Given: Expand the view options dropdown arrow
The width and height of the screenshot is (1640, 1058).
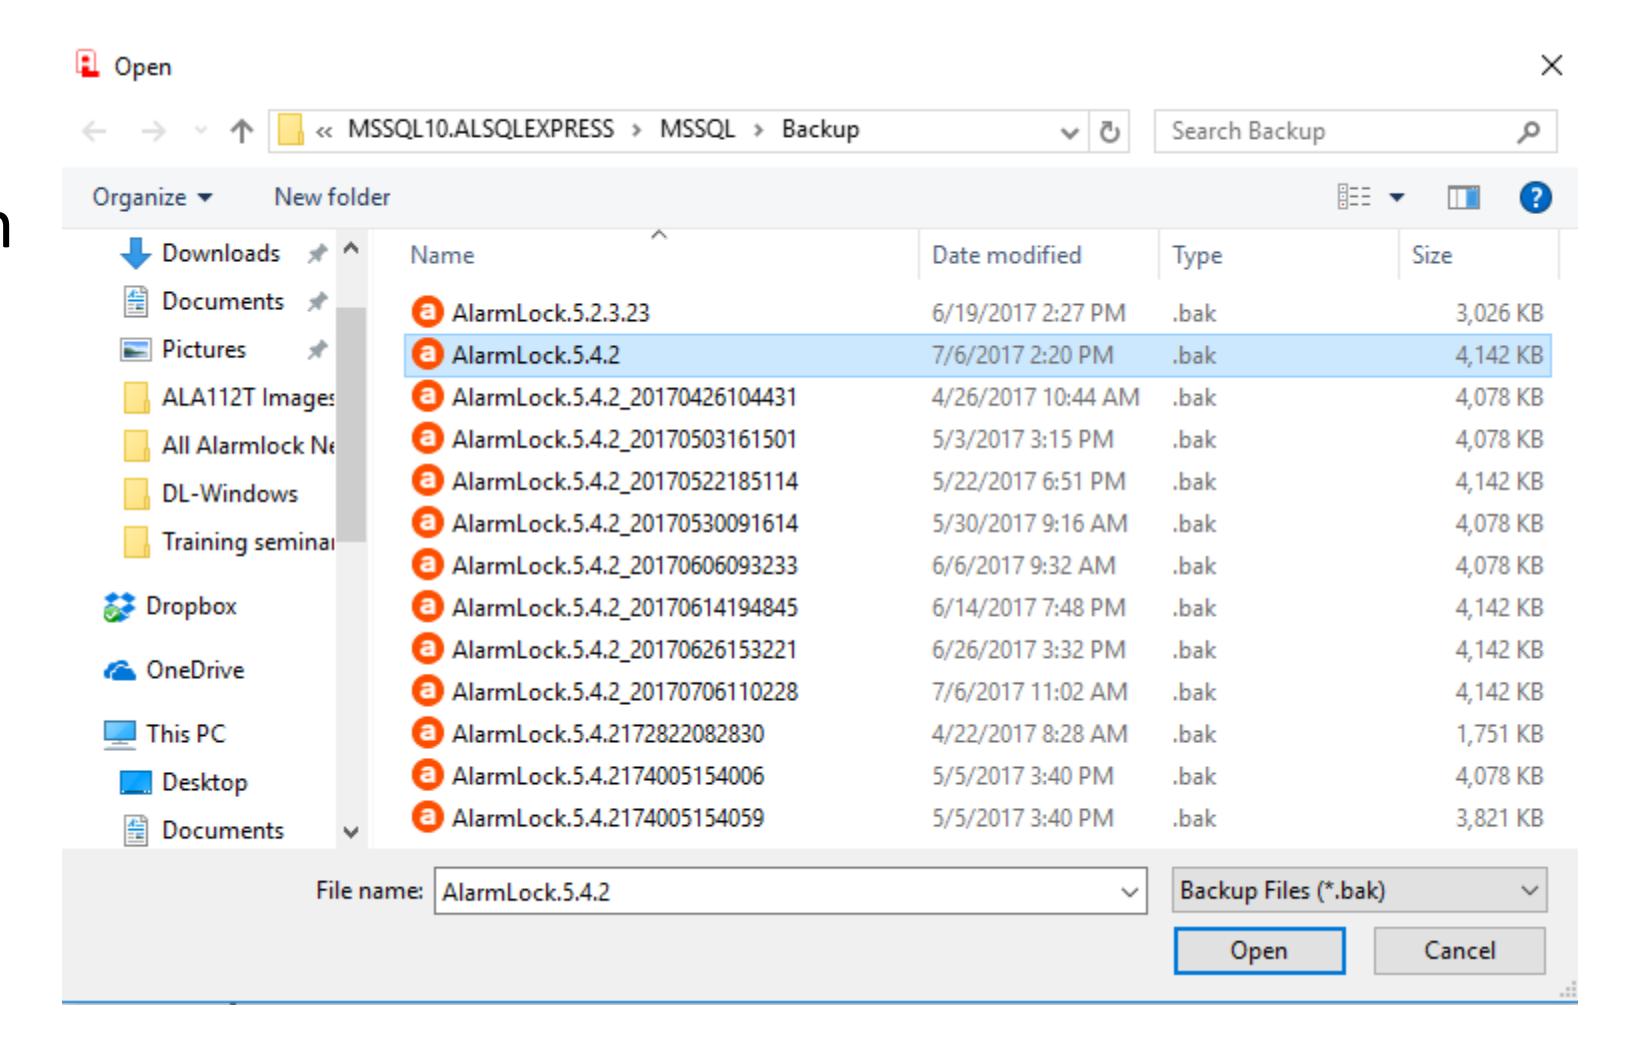Looking at the screenshot, I should point(1397,197).
